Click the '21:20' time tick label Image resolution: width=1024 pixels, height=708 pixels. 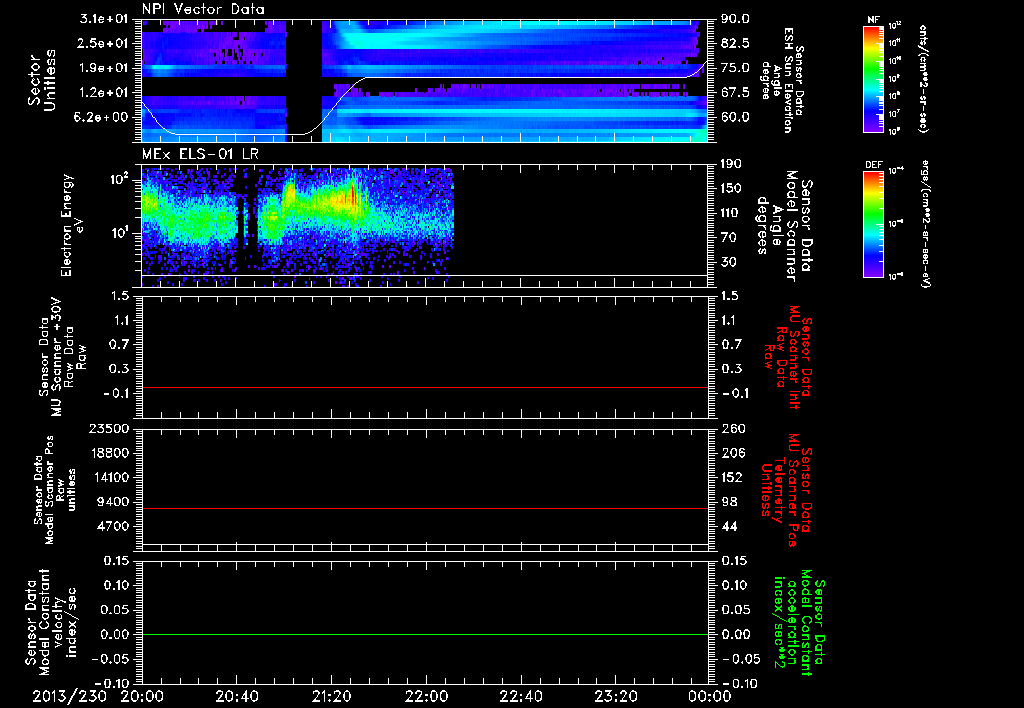tap(331, 696)
